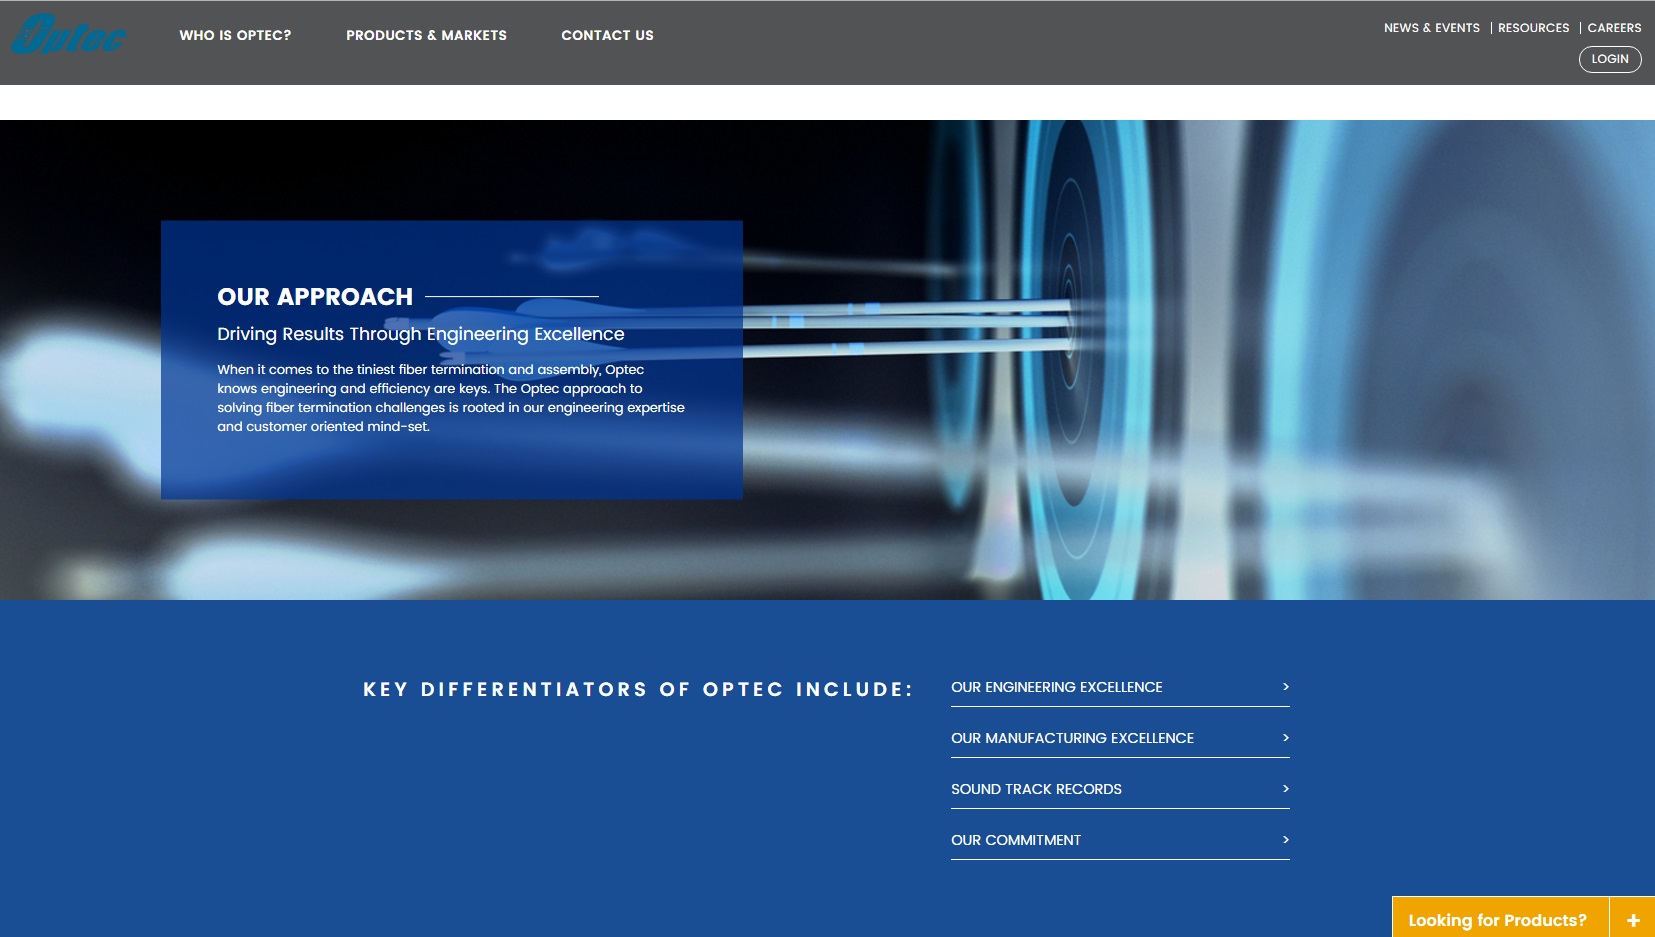Image resolution: width=1655 pixels, height=937 pixels.
Task: Click the Driving Results Through Engineering Excellence subtitle
Action: coord(421,334)
